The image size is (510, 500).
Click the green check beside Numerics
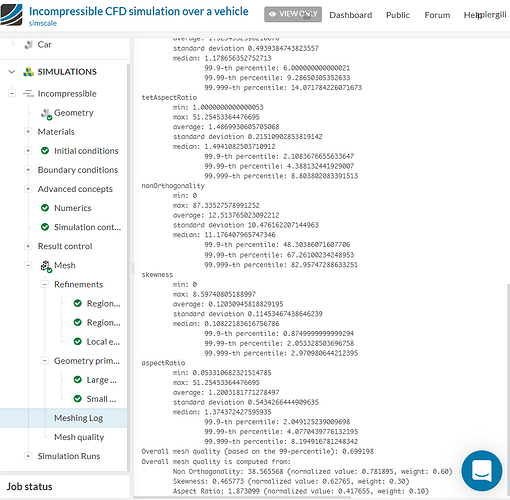pyautogui.click(x=45, y=208)
